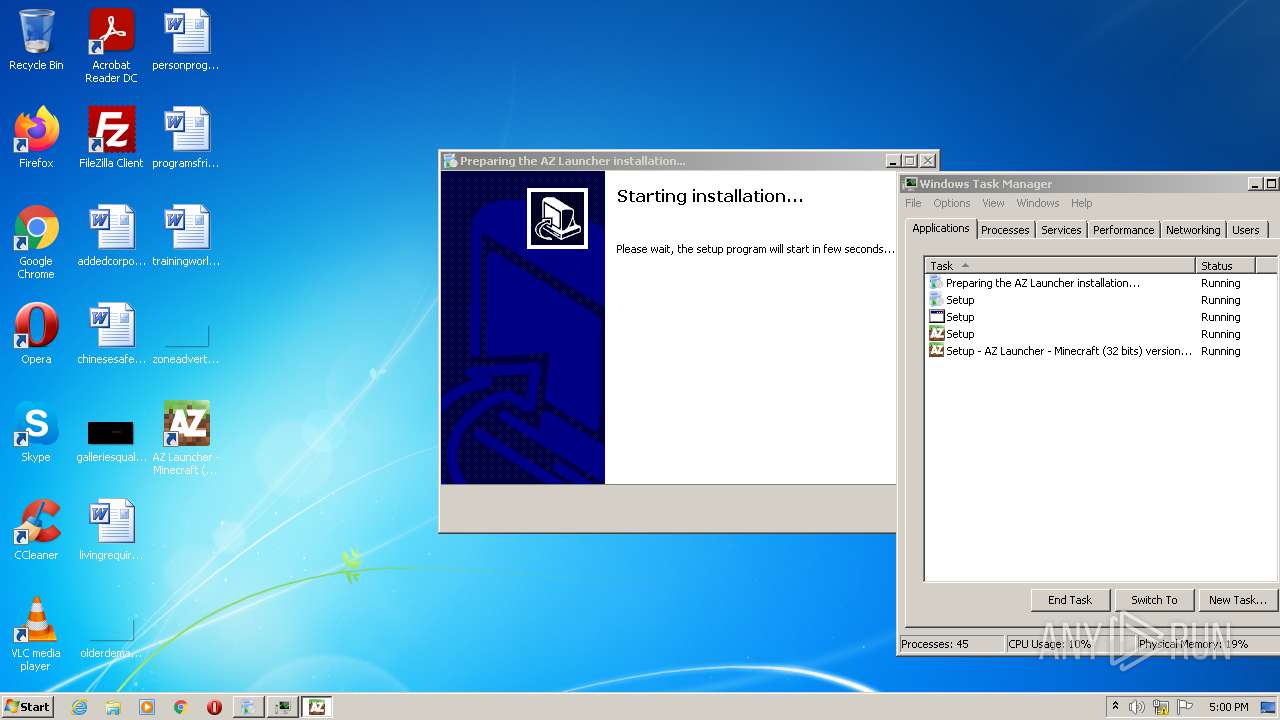Open the volume speaker tray icon
Image resolution: width=1280 pixels, height=720 pixels.
1137,707
